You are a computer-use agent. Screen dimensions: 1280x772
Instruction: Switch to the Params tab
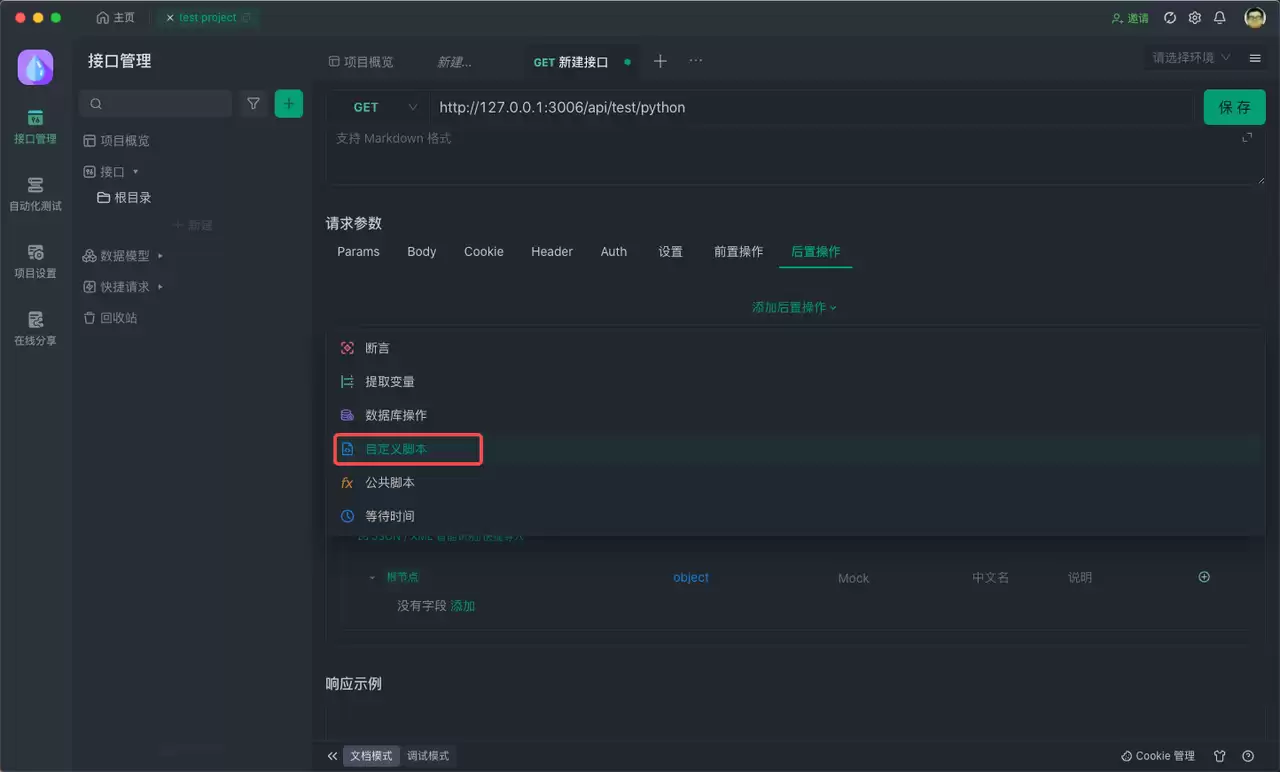pos(358,252)
